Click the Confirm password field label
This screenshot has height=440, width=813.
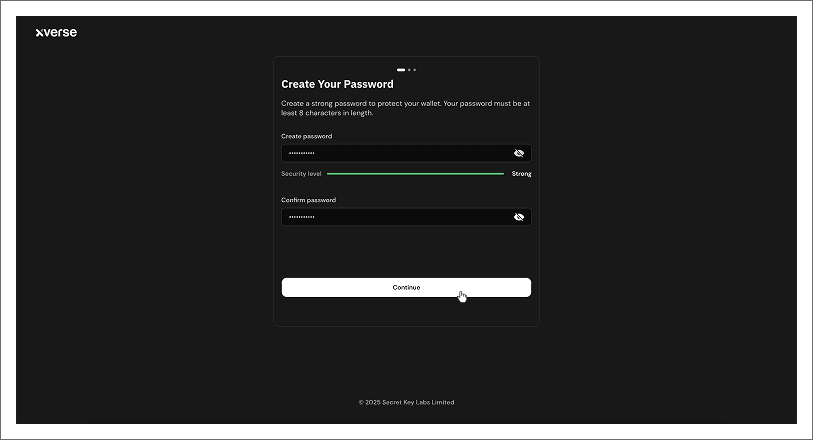pos(308,200)
